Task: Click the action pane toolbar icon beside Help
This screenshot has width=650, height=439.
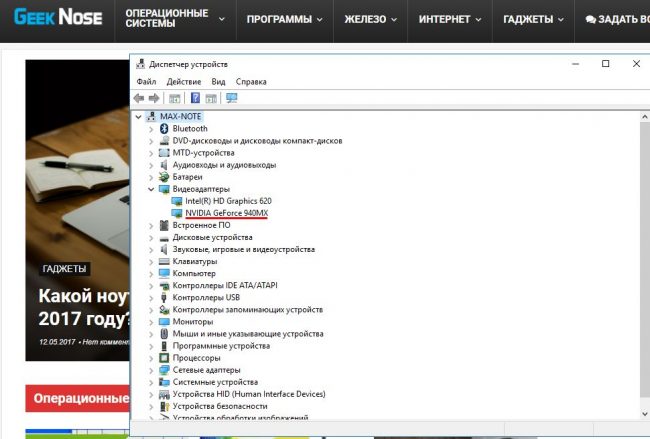Action: pyautogui.click(x=211, y=98)
